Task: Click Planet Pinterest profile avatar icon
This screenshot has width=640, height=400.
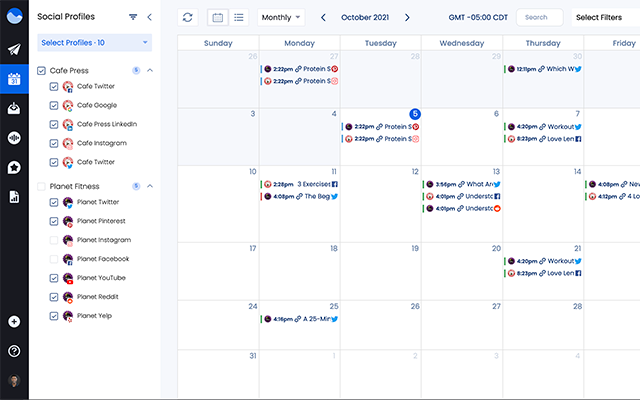Action: (x=68, y=221)
